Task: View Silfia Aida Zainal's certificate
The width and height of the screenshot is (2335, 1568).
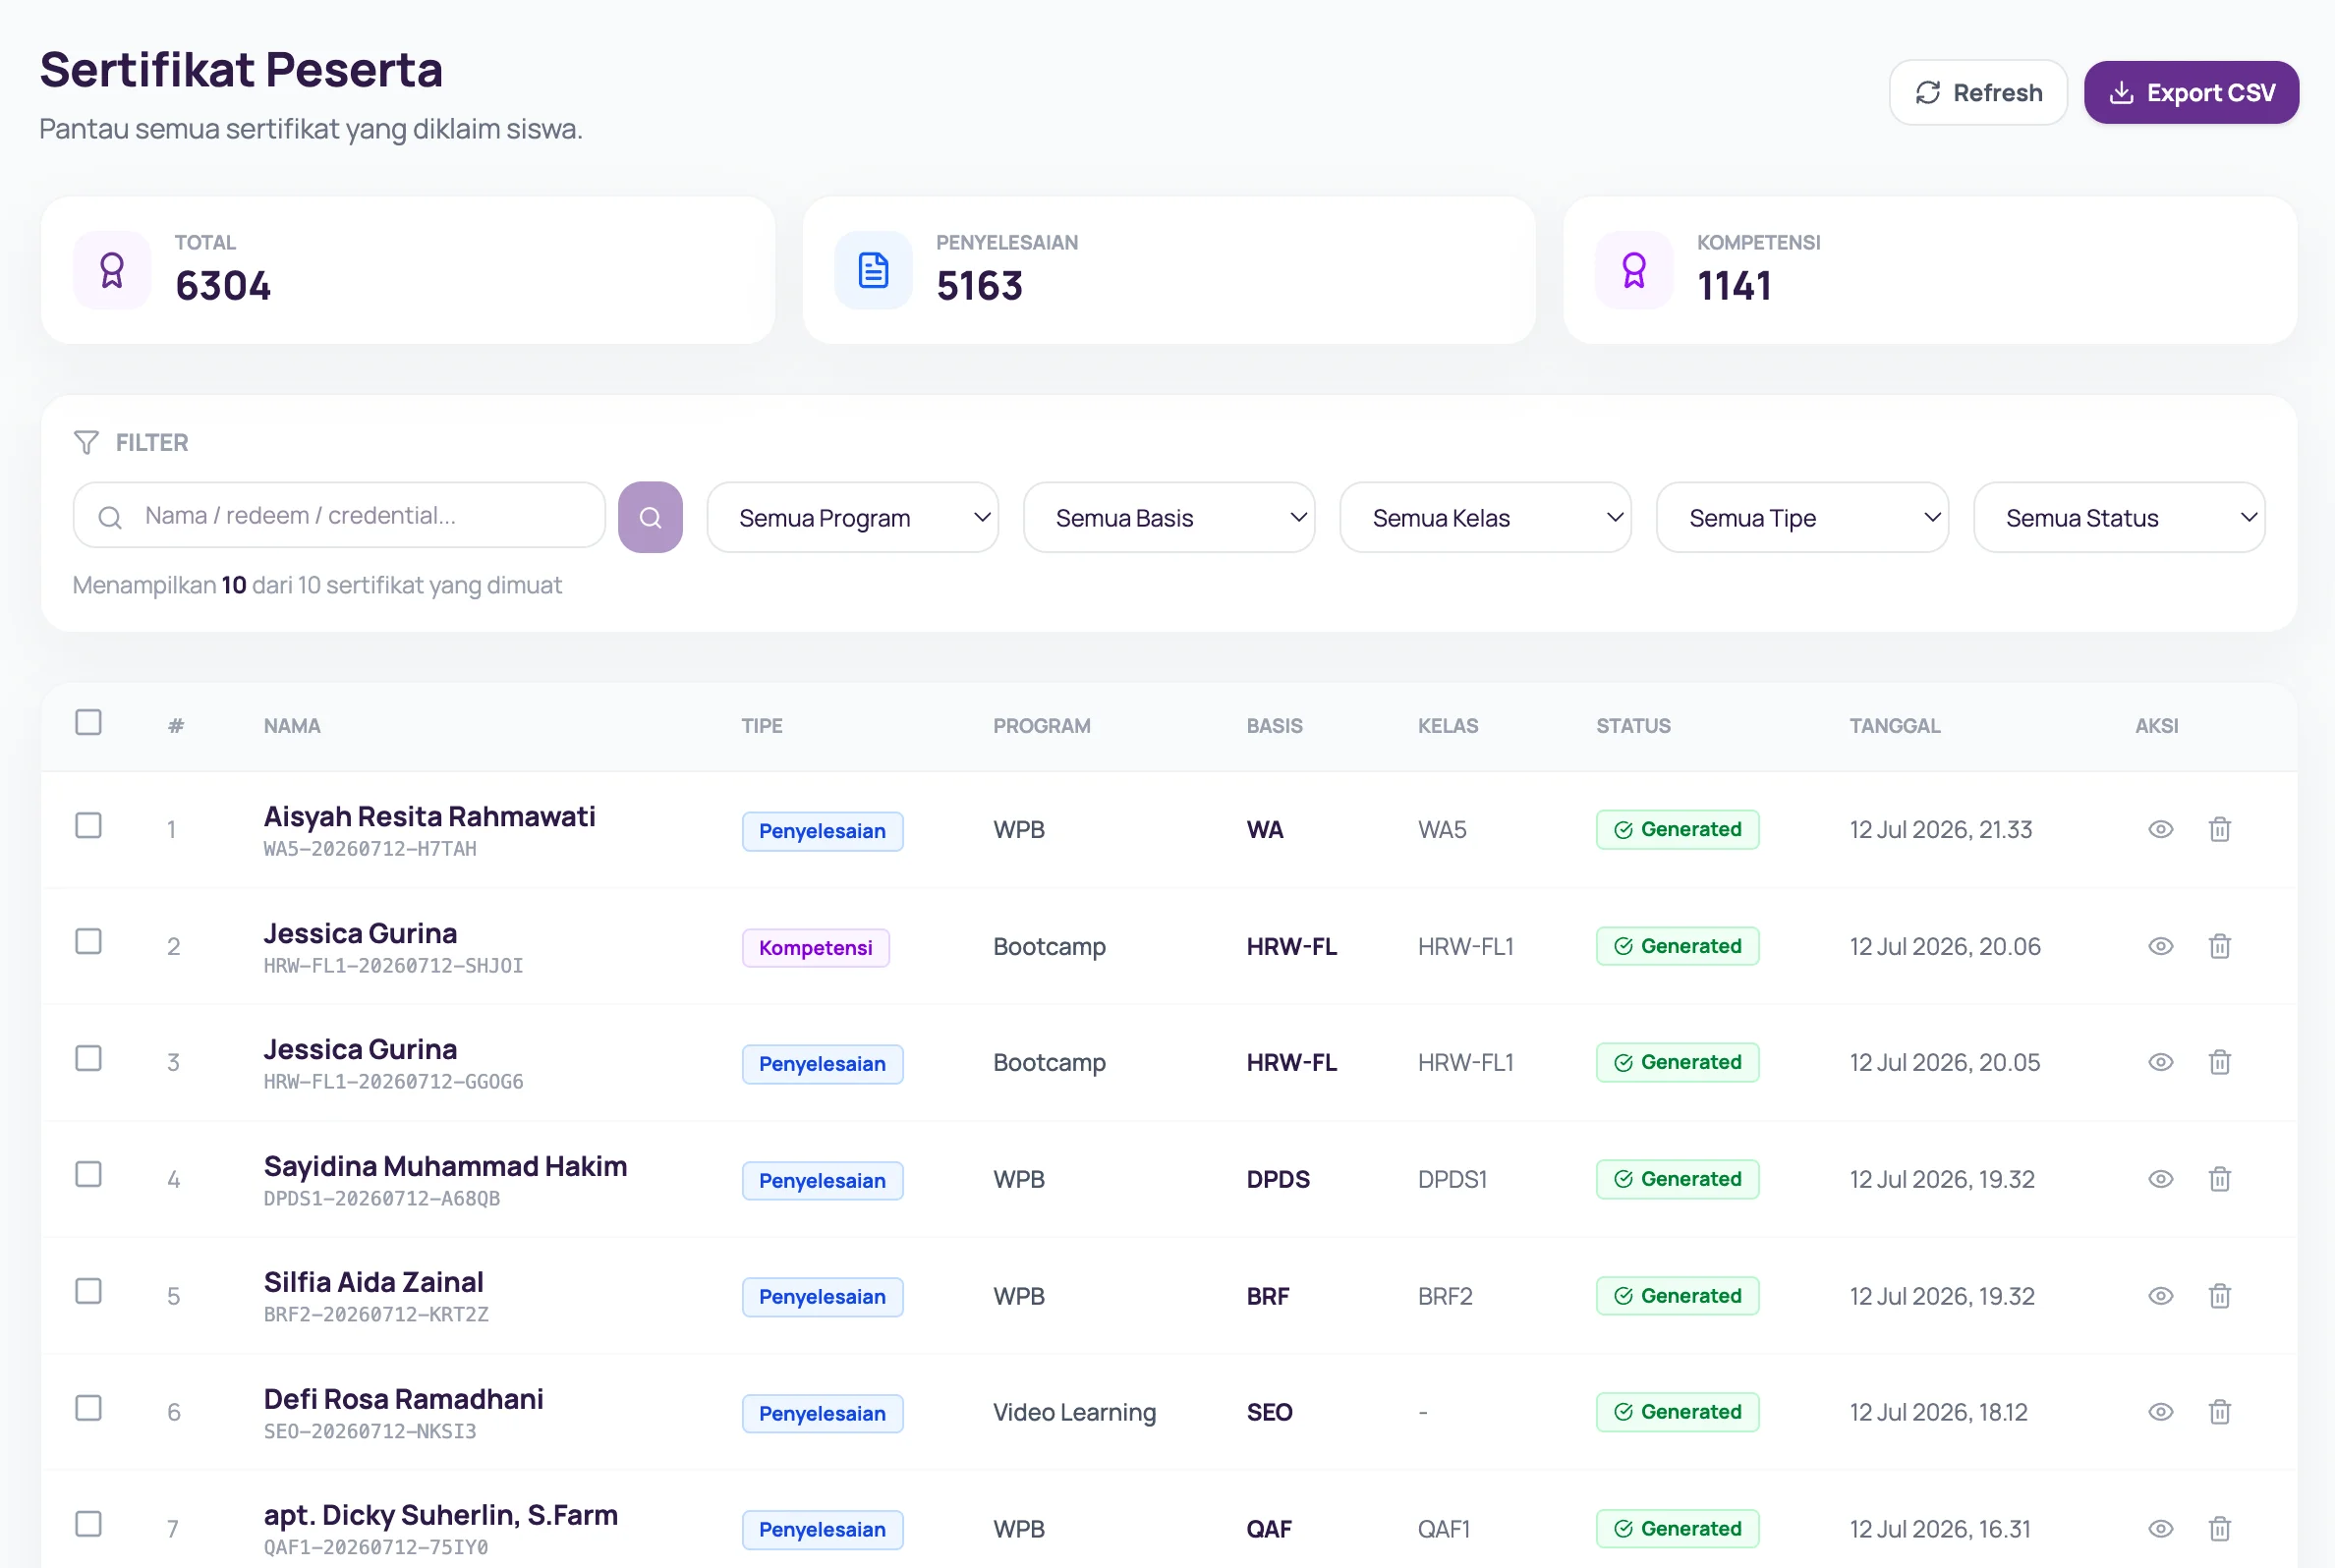Action: pos(2160,1296)
